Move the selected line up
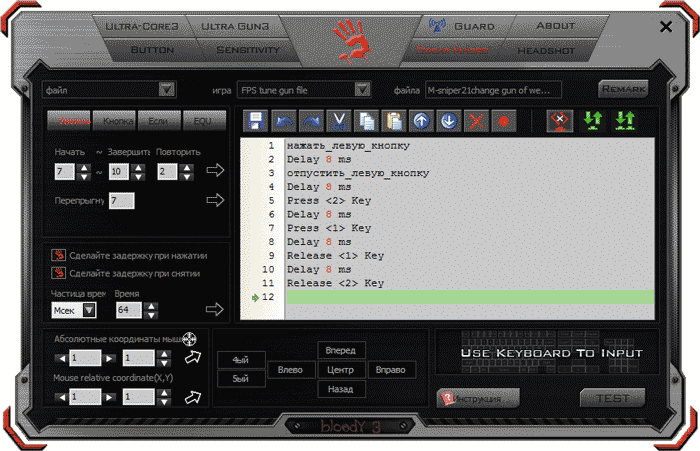The width and height of the screenshot is (700, 451). point(421,121)
